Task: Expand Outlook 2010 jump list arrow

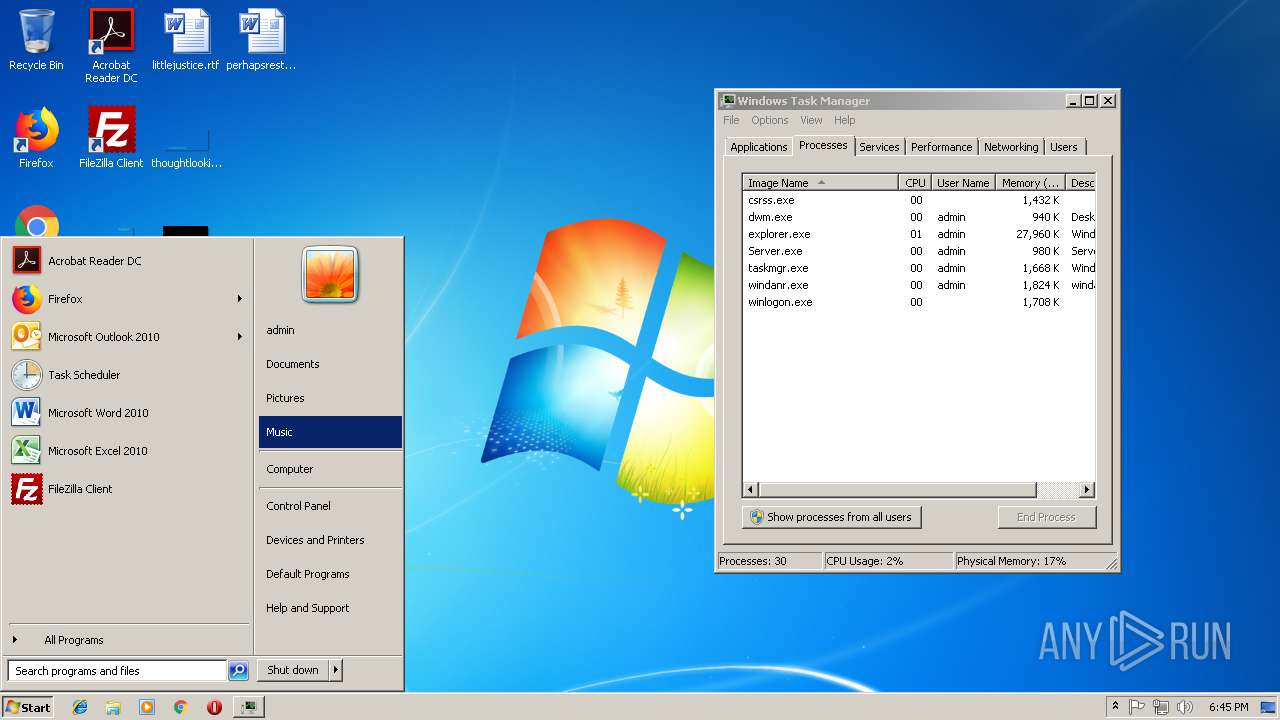Action: tap(240, 337)
